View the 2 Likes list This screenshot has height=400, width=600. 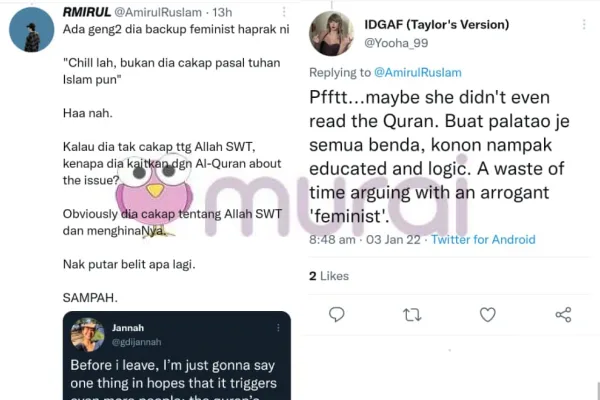coord(329,276)
